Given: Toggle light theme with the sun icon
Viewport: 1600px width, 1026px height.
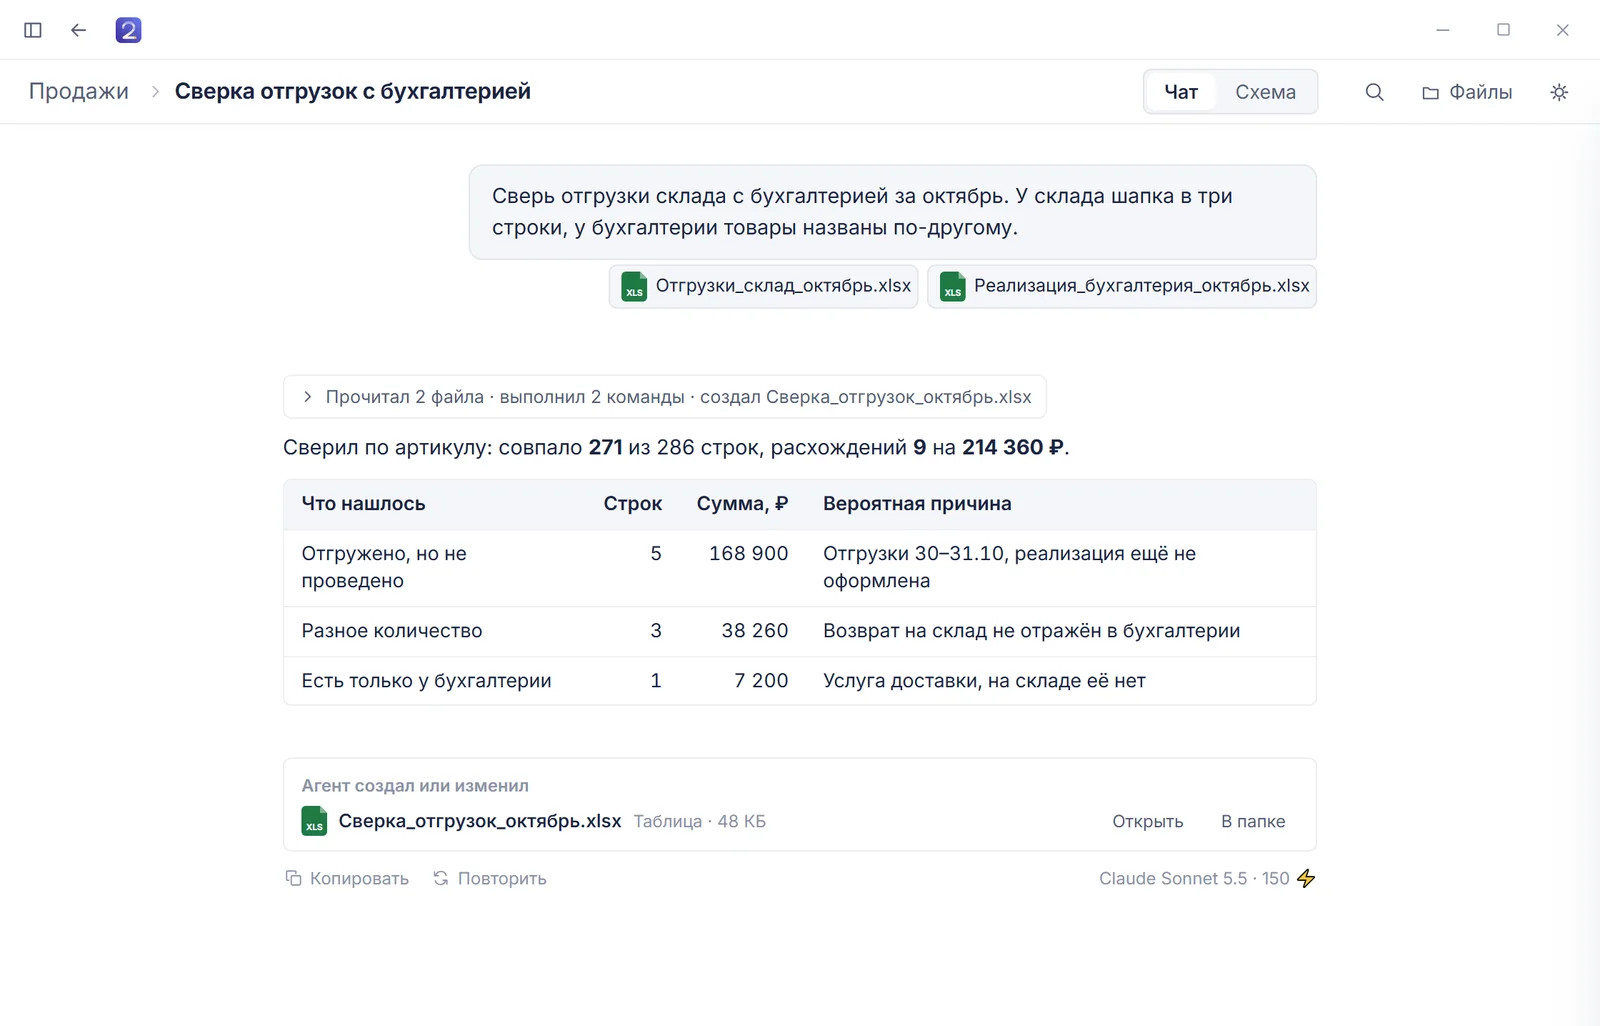Looking at the screenshot, I should click(x=1559, y=92).
